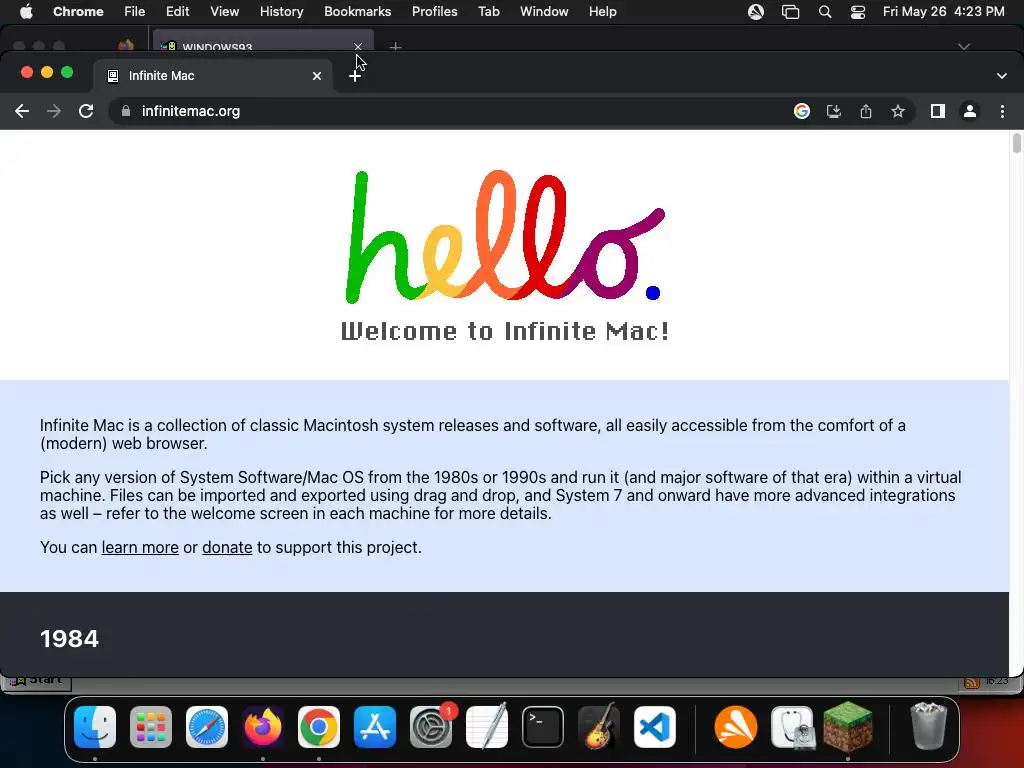The height and width of the screenshot is (768, 1024).
Task: Click the lock icon in the address bar
Action: [126, 112]
